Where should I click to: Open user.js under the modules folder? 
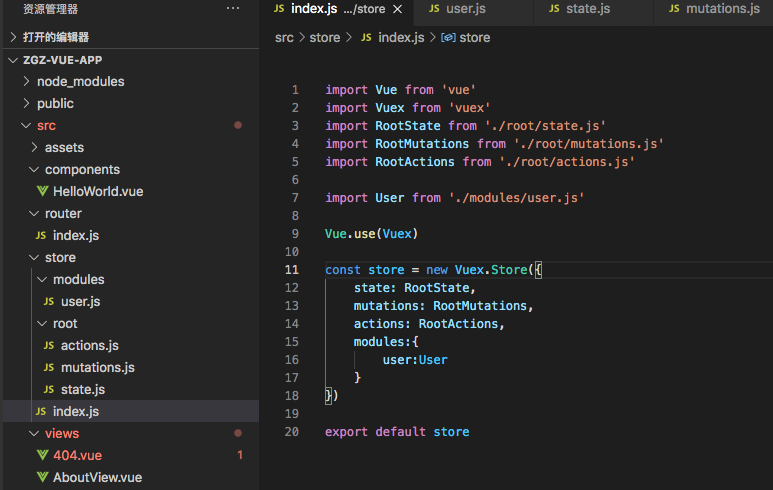pos(80,301)
